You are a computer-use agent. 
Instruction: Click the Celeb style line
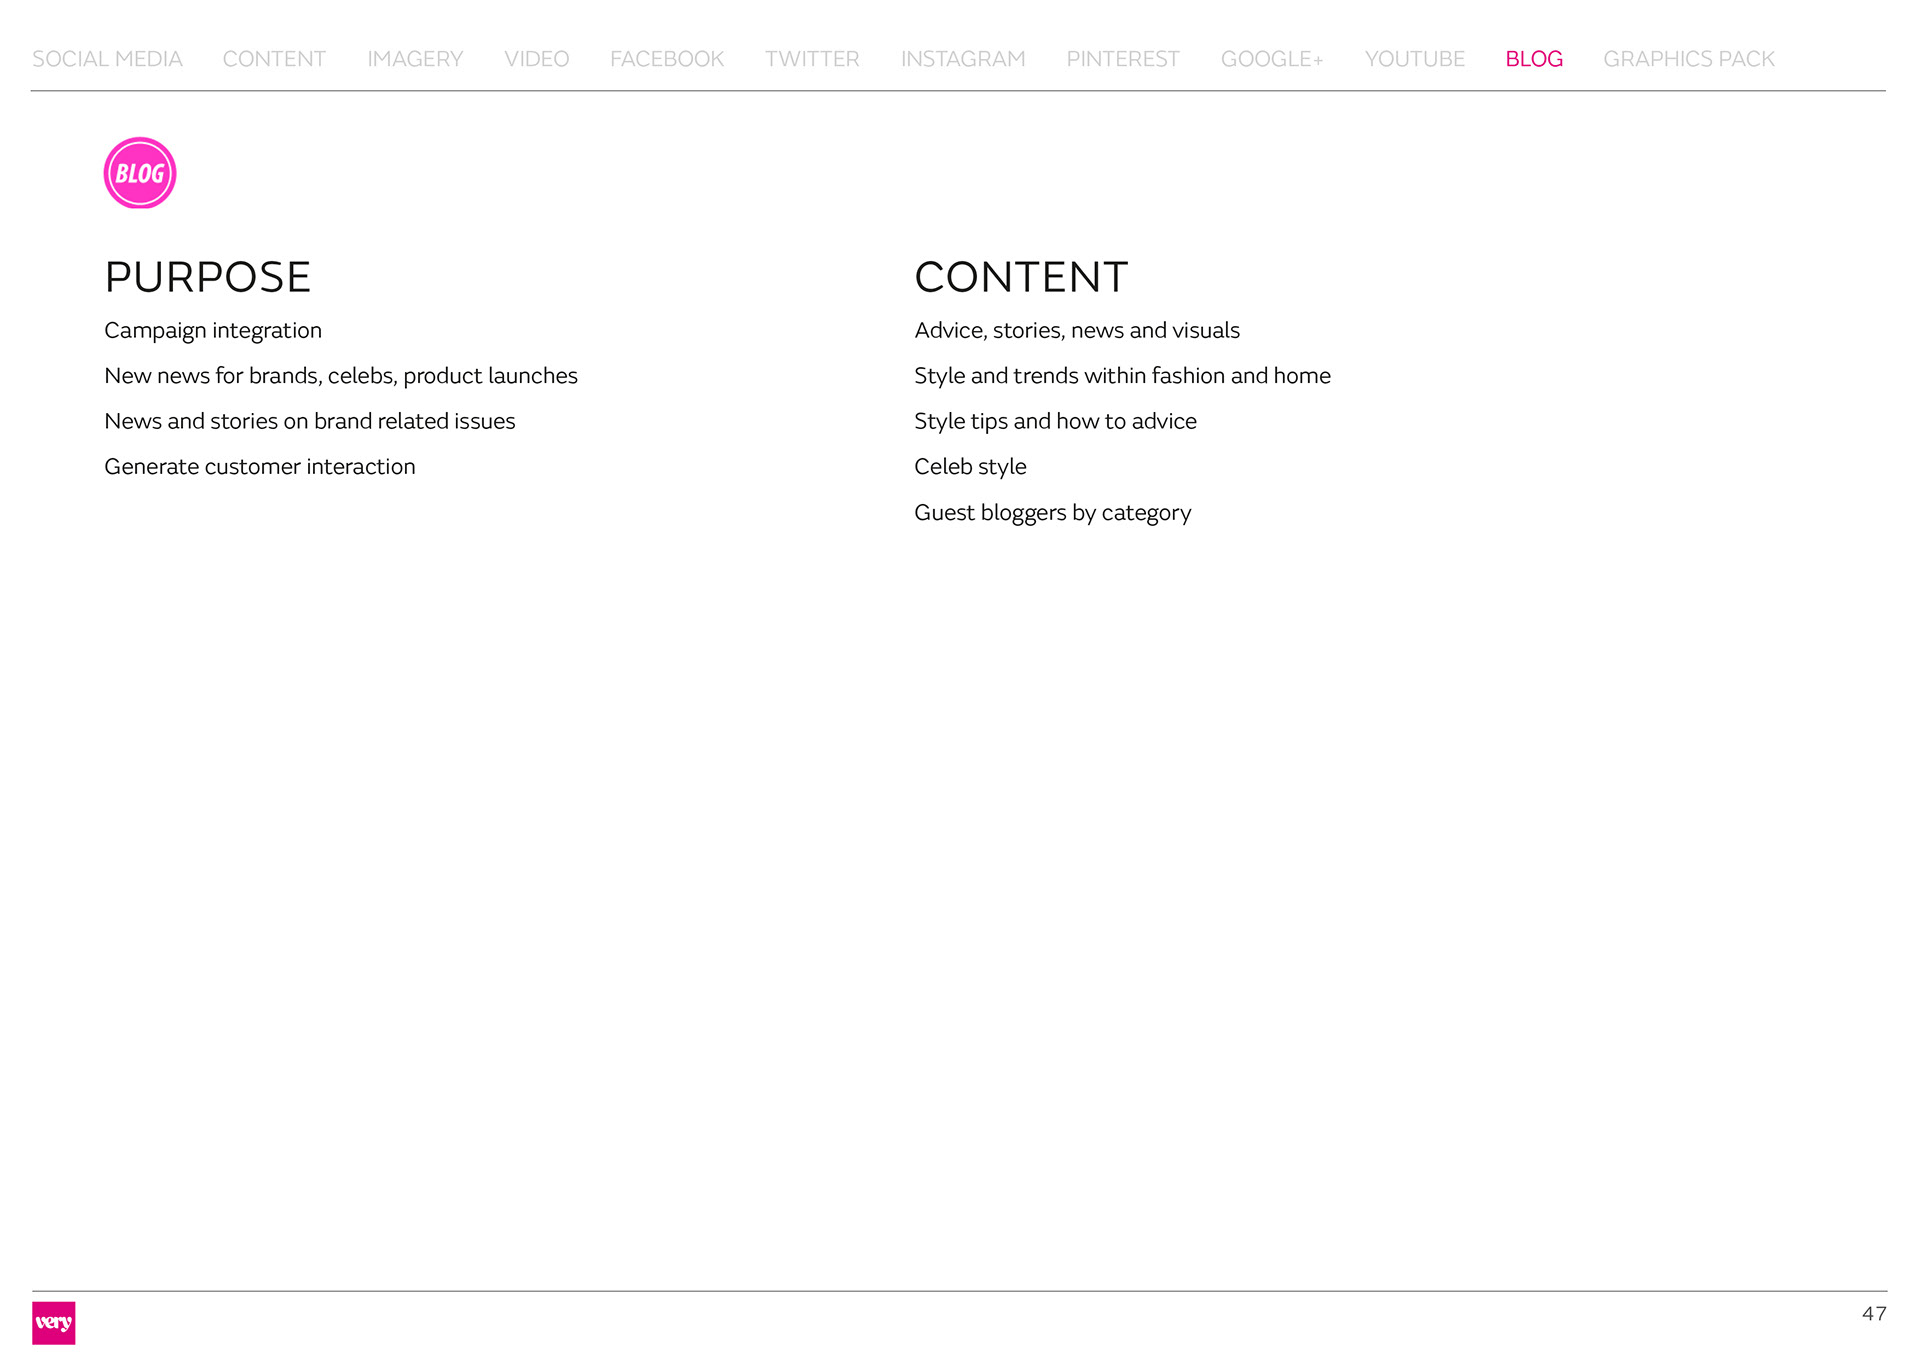point(970,466)
